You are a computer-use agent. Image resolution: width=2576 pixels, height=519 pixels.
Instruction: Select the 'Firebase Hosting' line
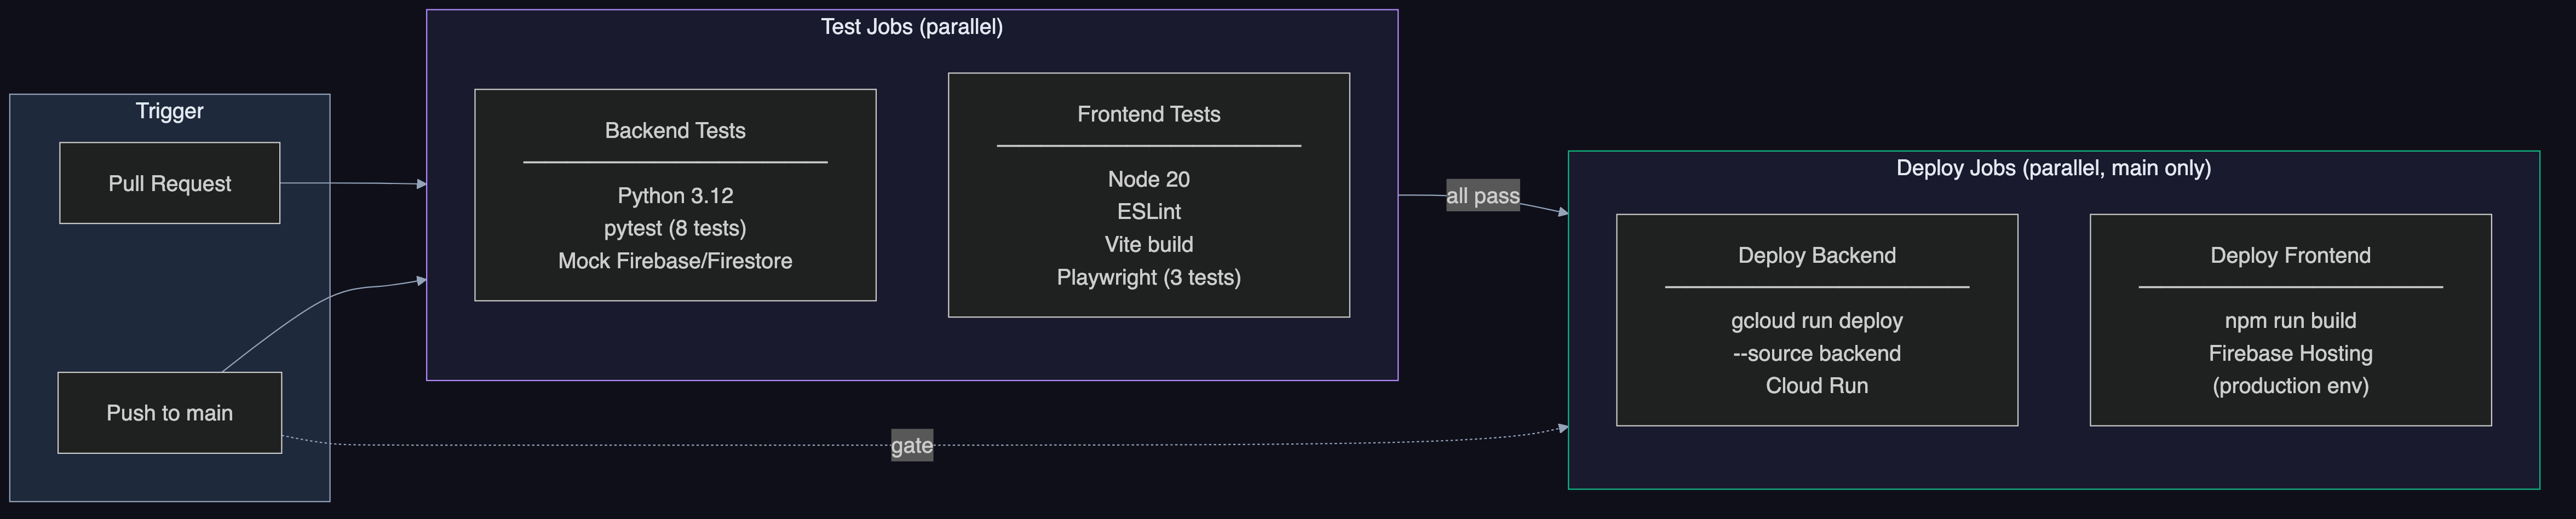2290,353
